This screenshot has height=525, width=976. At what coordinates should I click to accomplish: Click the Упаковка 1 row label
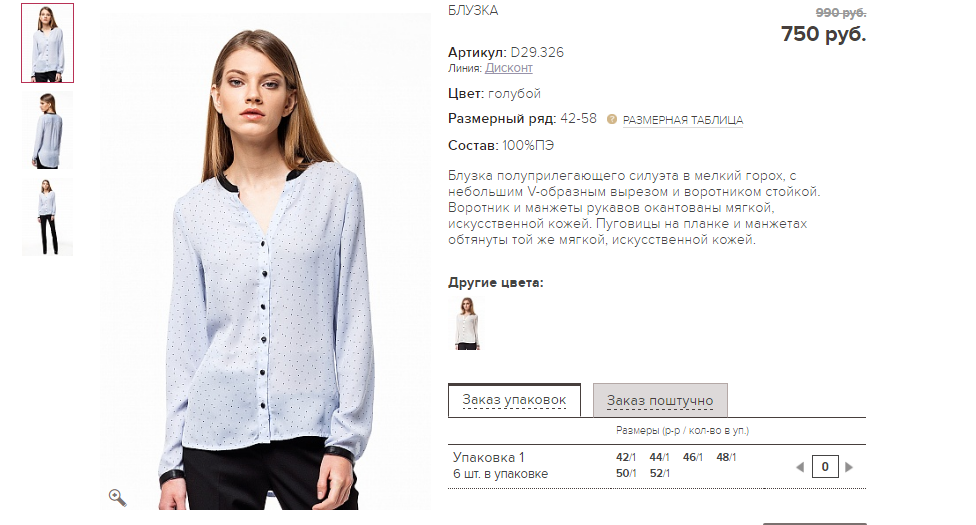pyautogui.click(x=489, y=457)
